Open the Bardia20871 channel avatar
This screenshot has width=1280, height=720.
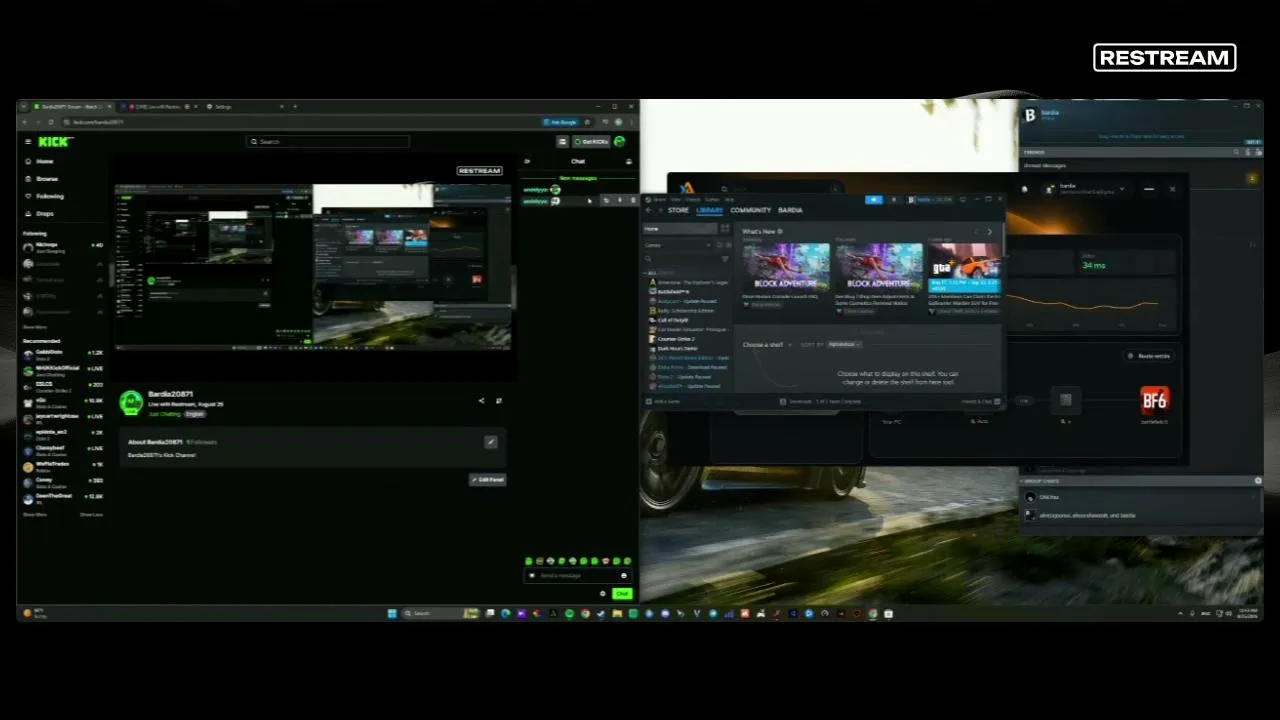(130, 402)
